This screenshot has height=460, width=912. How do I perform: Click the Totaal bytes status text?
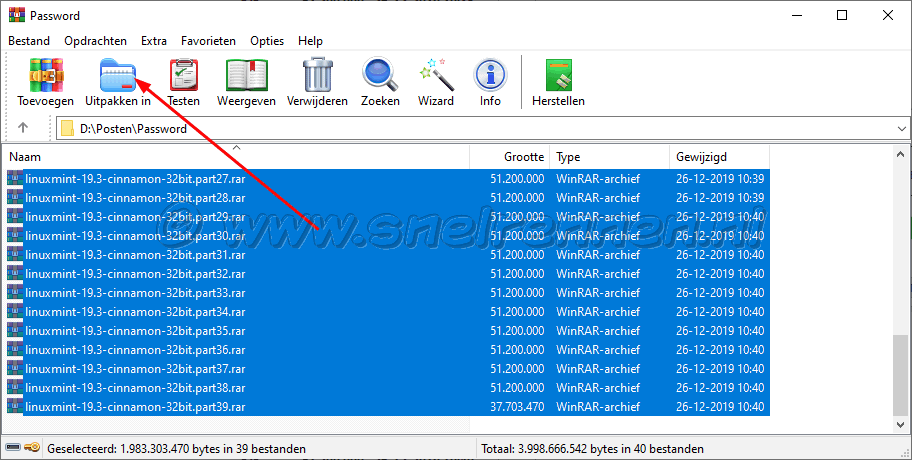click(x=592, y=449)
